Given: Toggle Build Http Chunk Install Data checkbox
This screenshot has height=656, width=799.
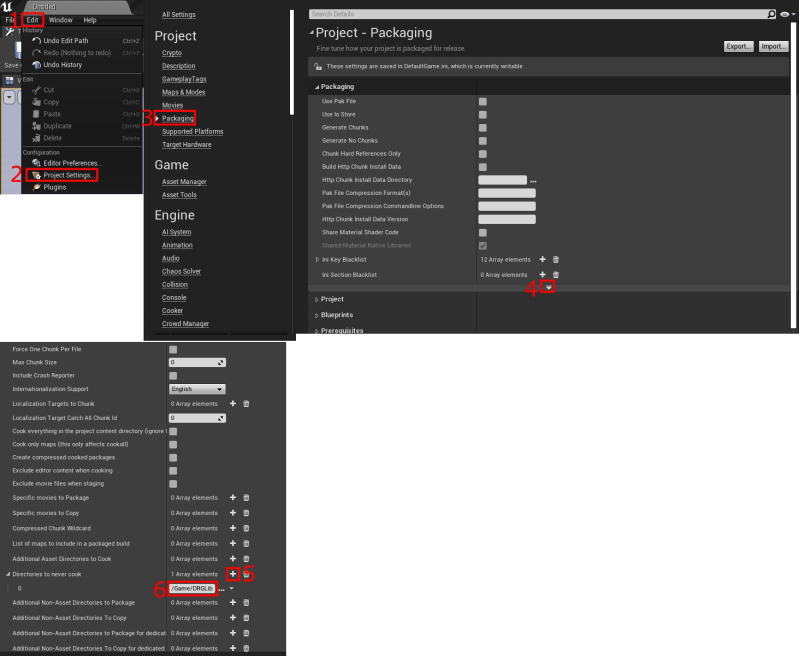Looking at the screenshot, I should click(x=483, y=167).
